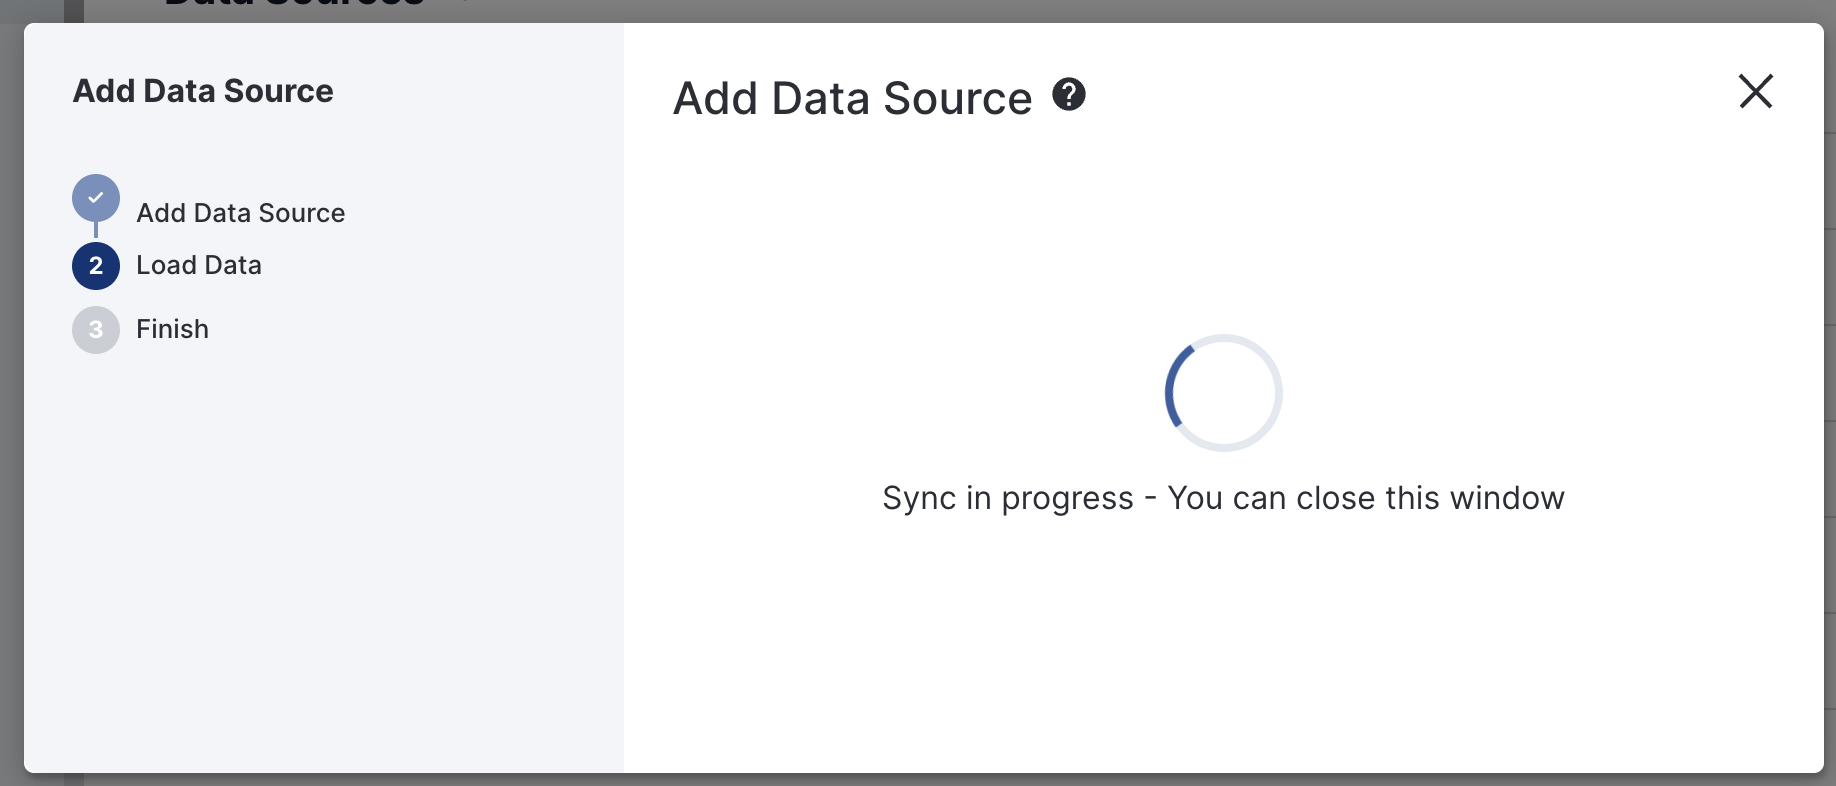Select the Finish step label
This screenshot has width=1836, height=786.
click(172, 330)
